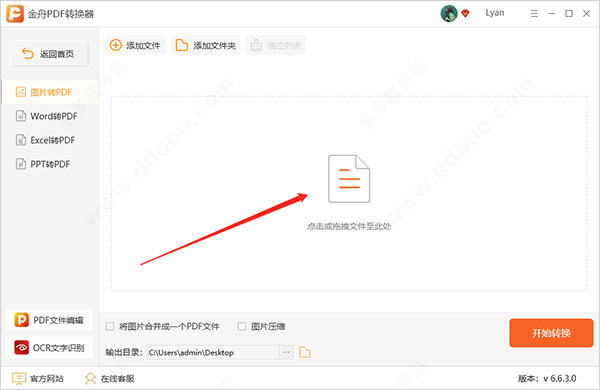Go back using the return home button
This screenshot has width=600, height=390.
pos(49,54)
